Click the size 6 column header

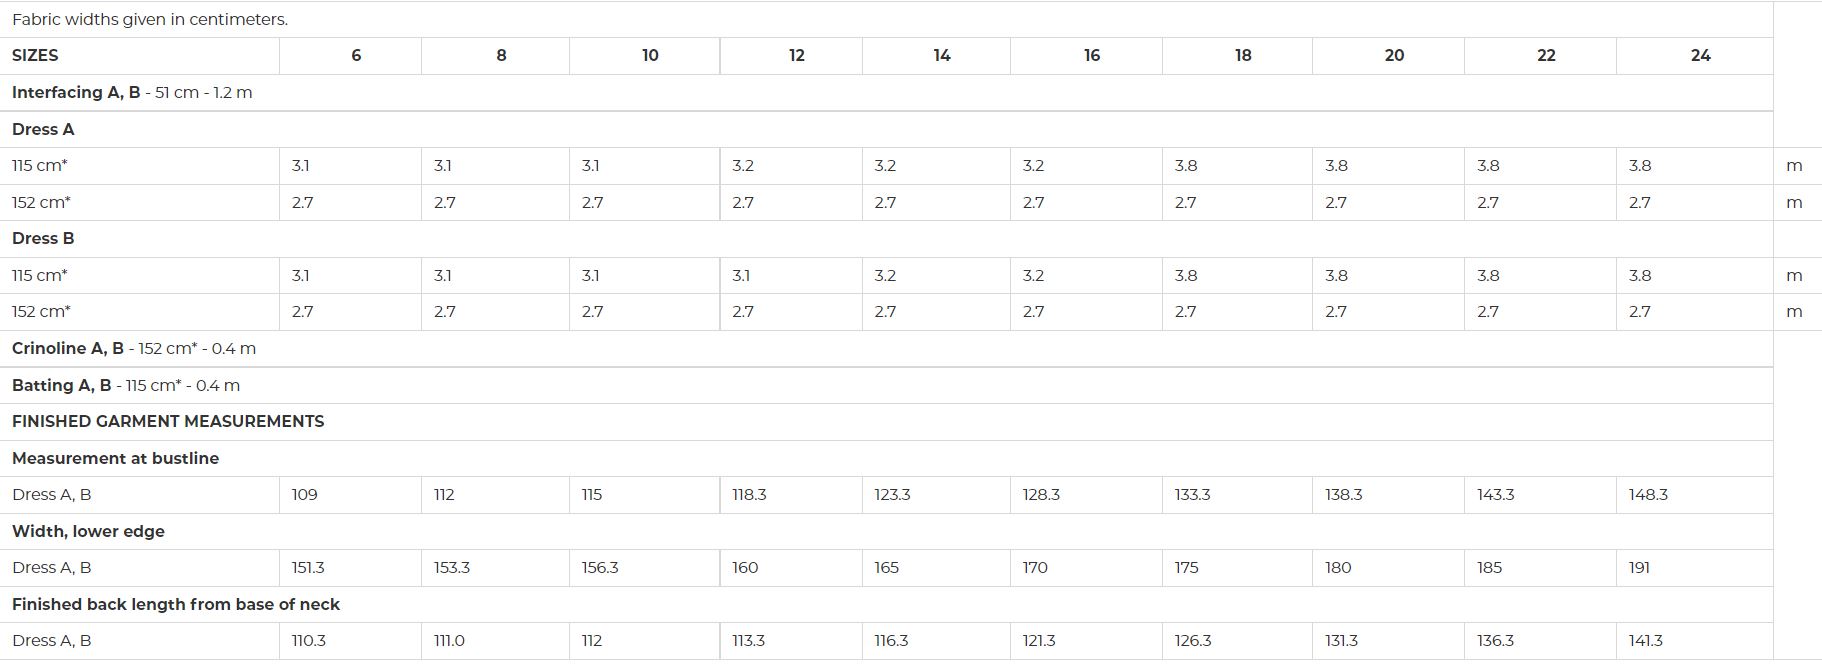(x=356, y=56)
